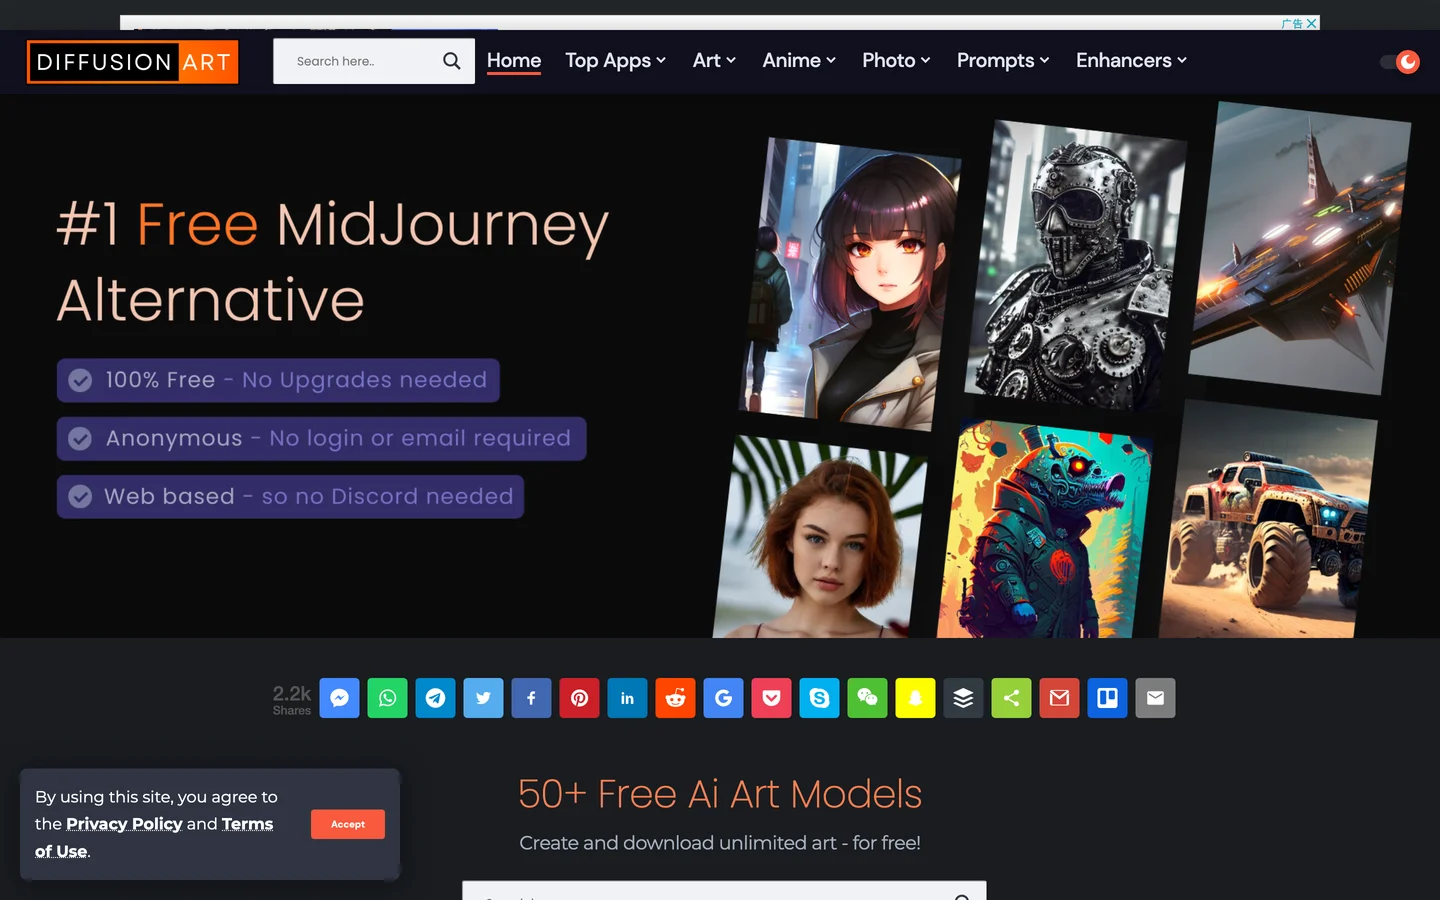Image resolution: width=1440 pixels, height=900 pixels.
Task: Click the Snapchat share button
Action: click(915, 698)
